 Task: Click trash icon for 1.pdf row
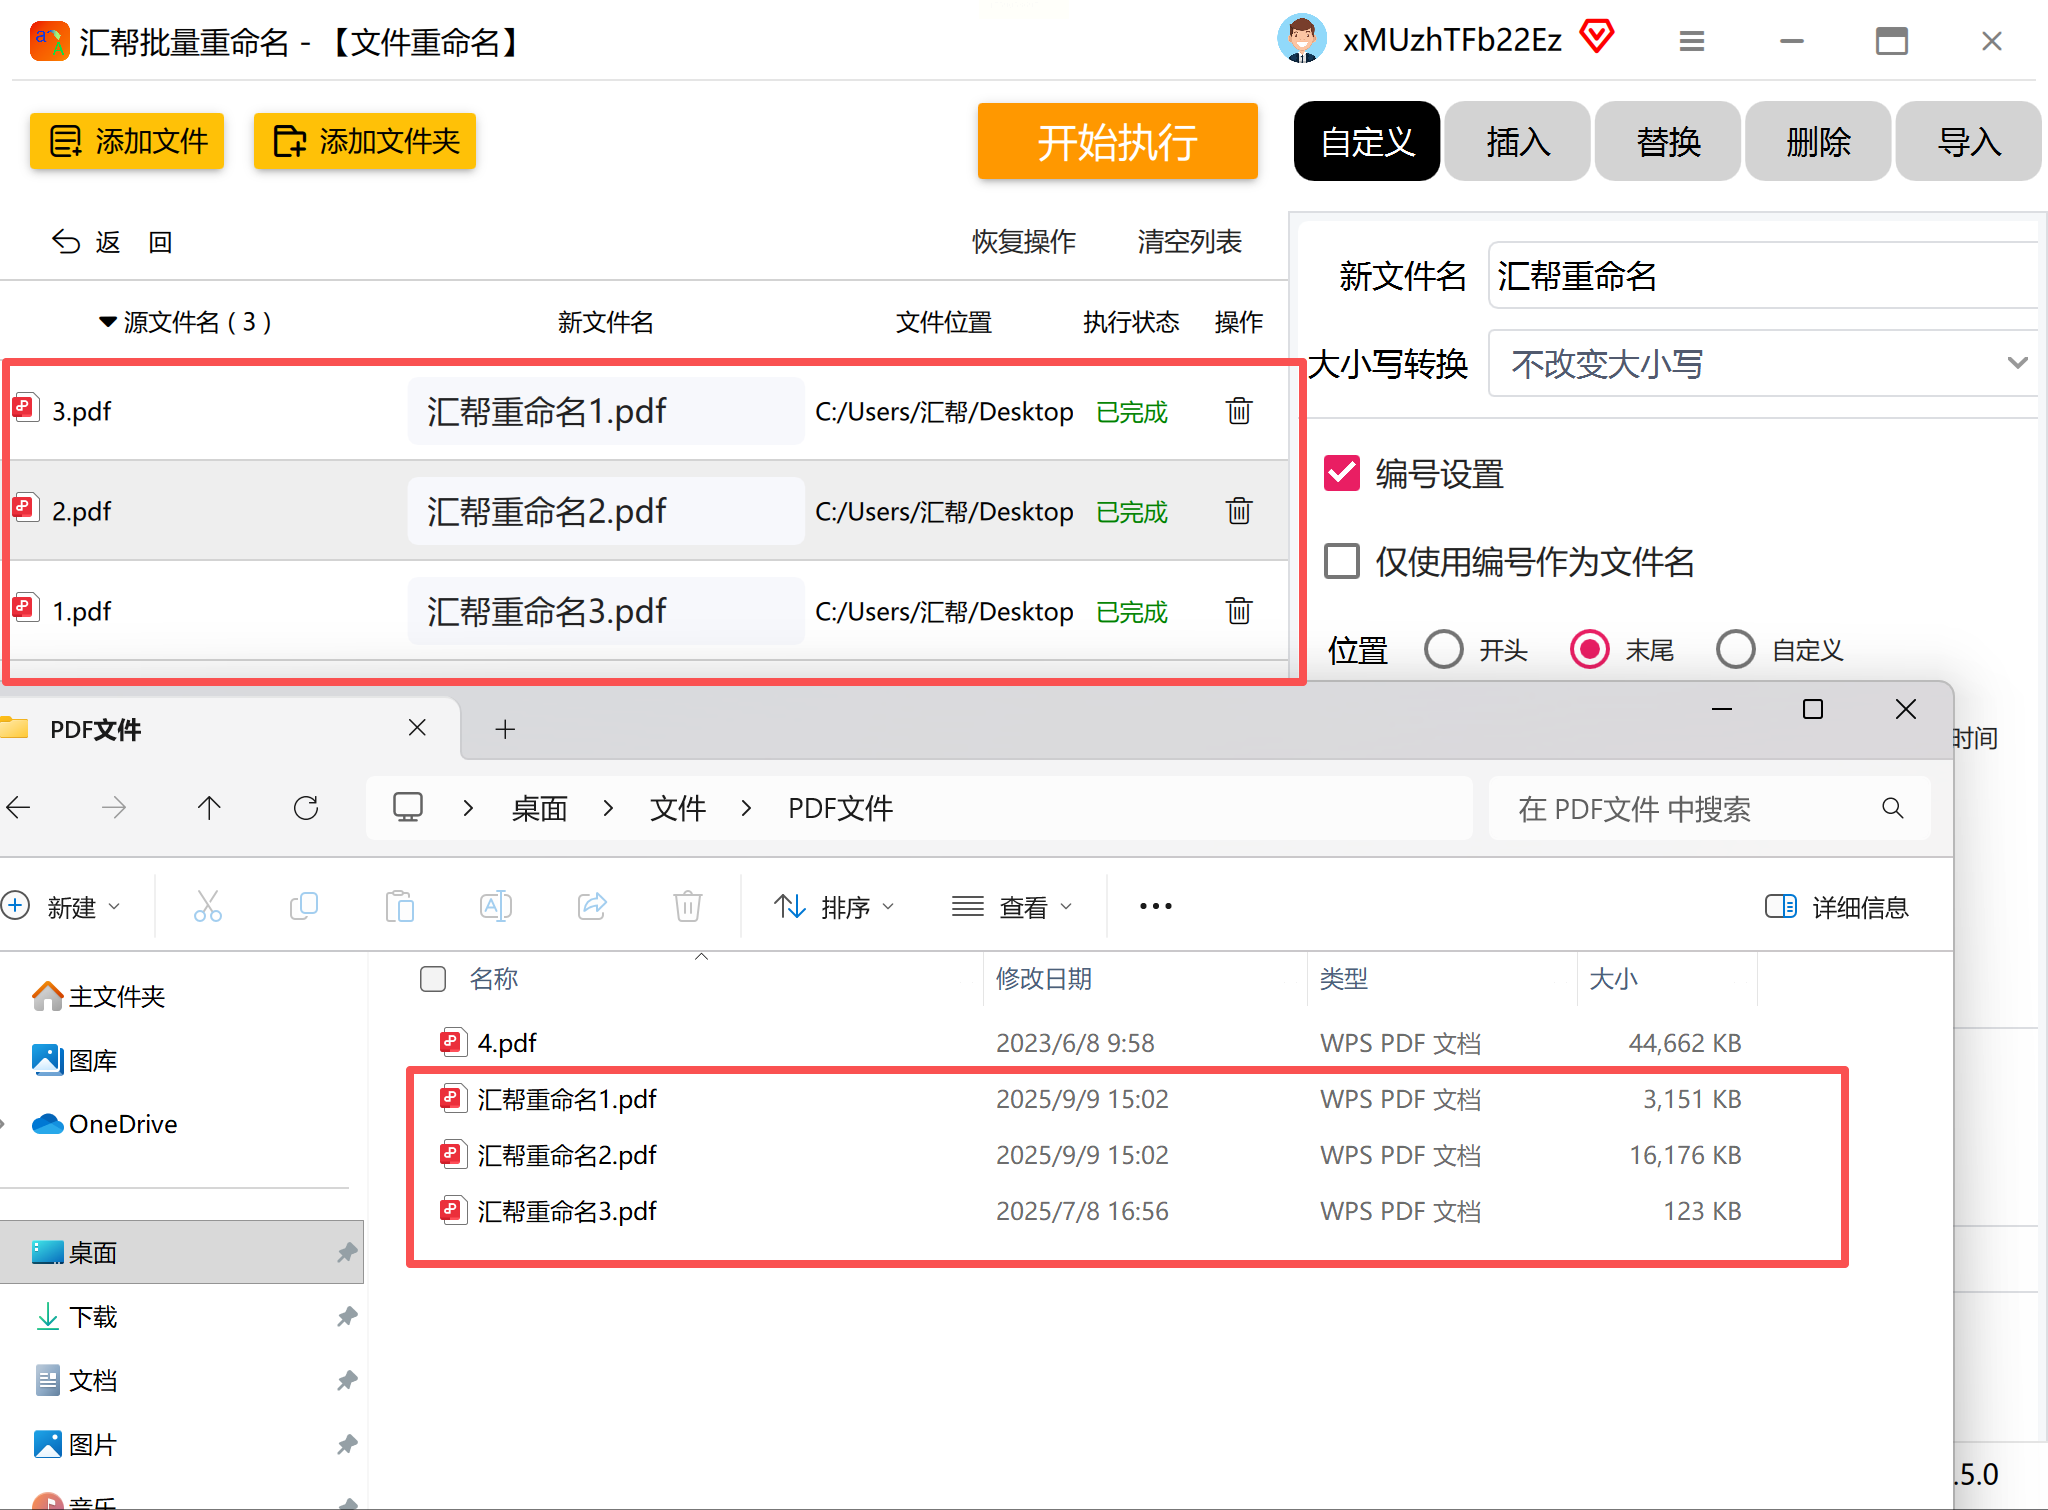[1238, 611]
